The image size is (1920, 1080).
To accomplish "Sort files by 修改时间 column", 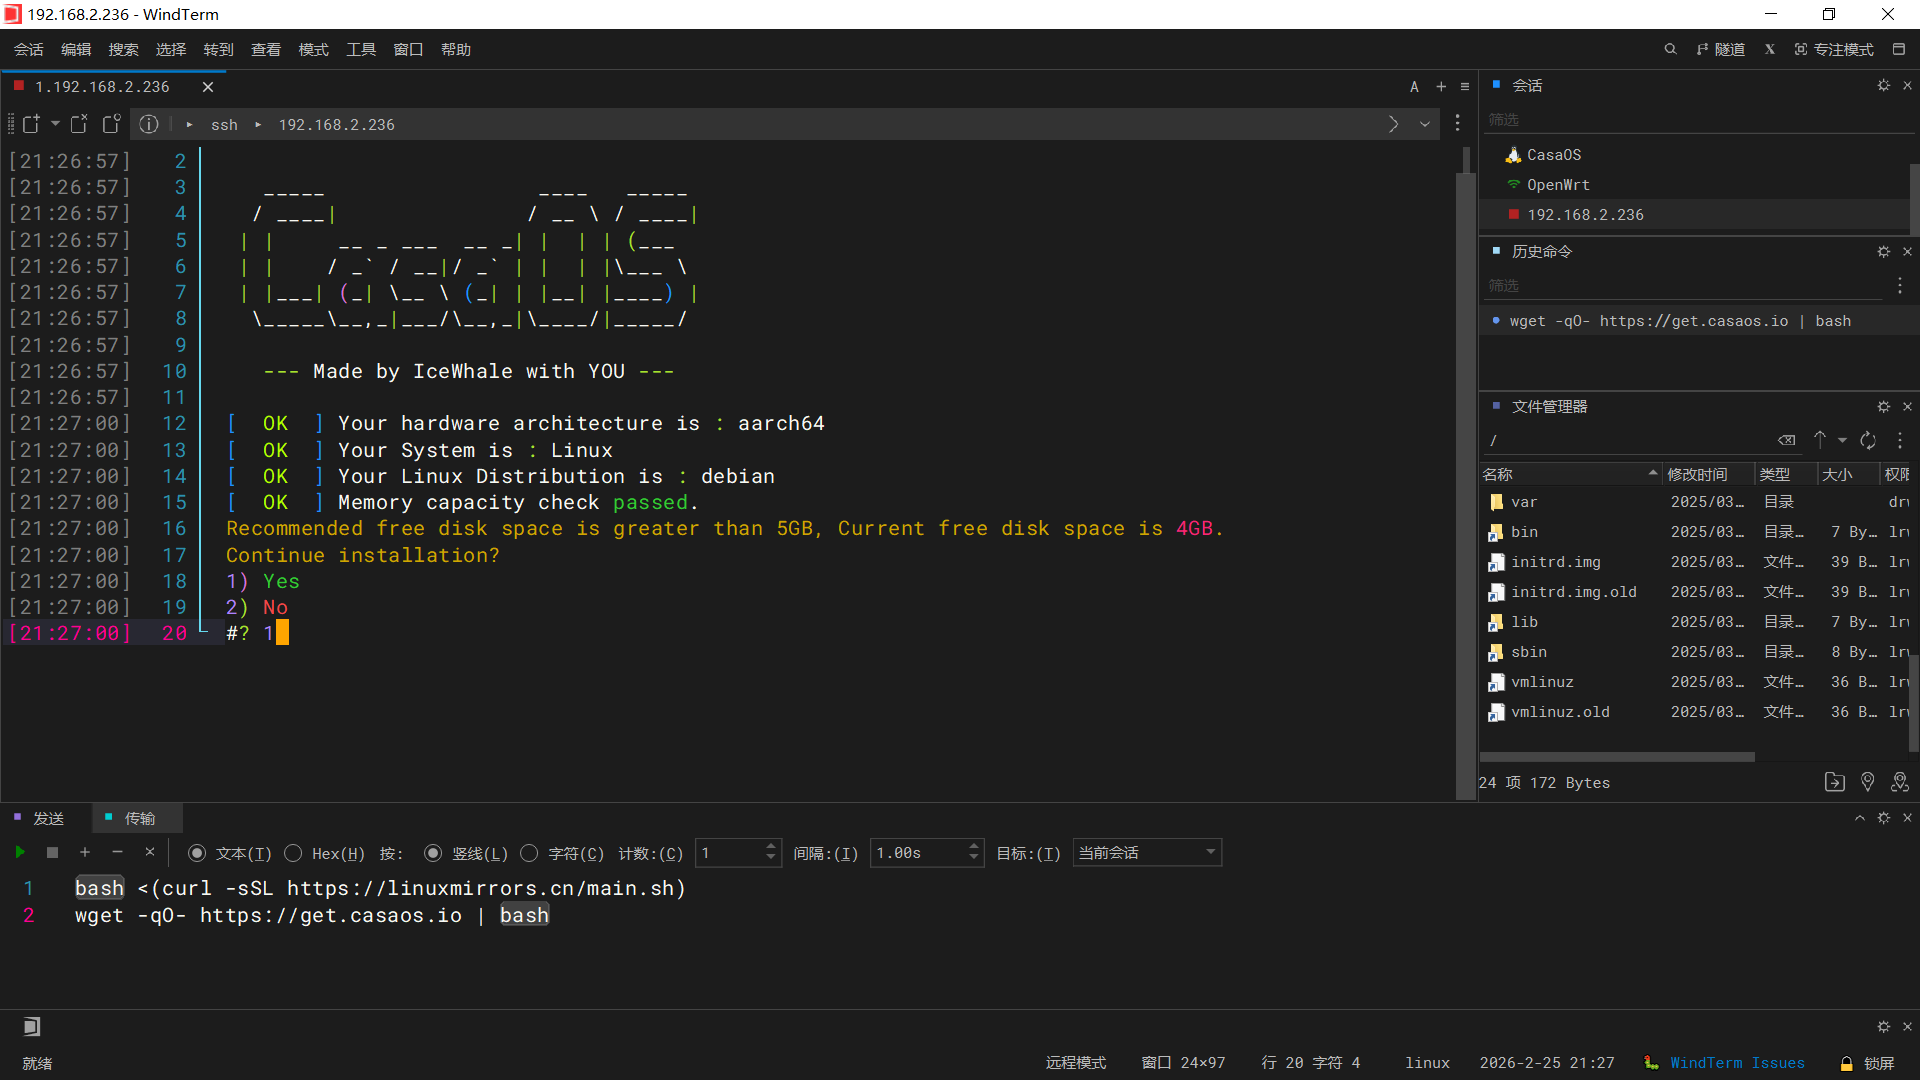I will [x=1709, y=474].
